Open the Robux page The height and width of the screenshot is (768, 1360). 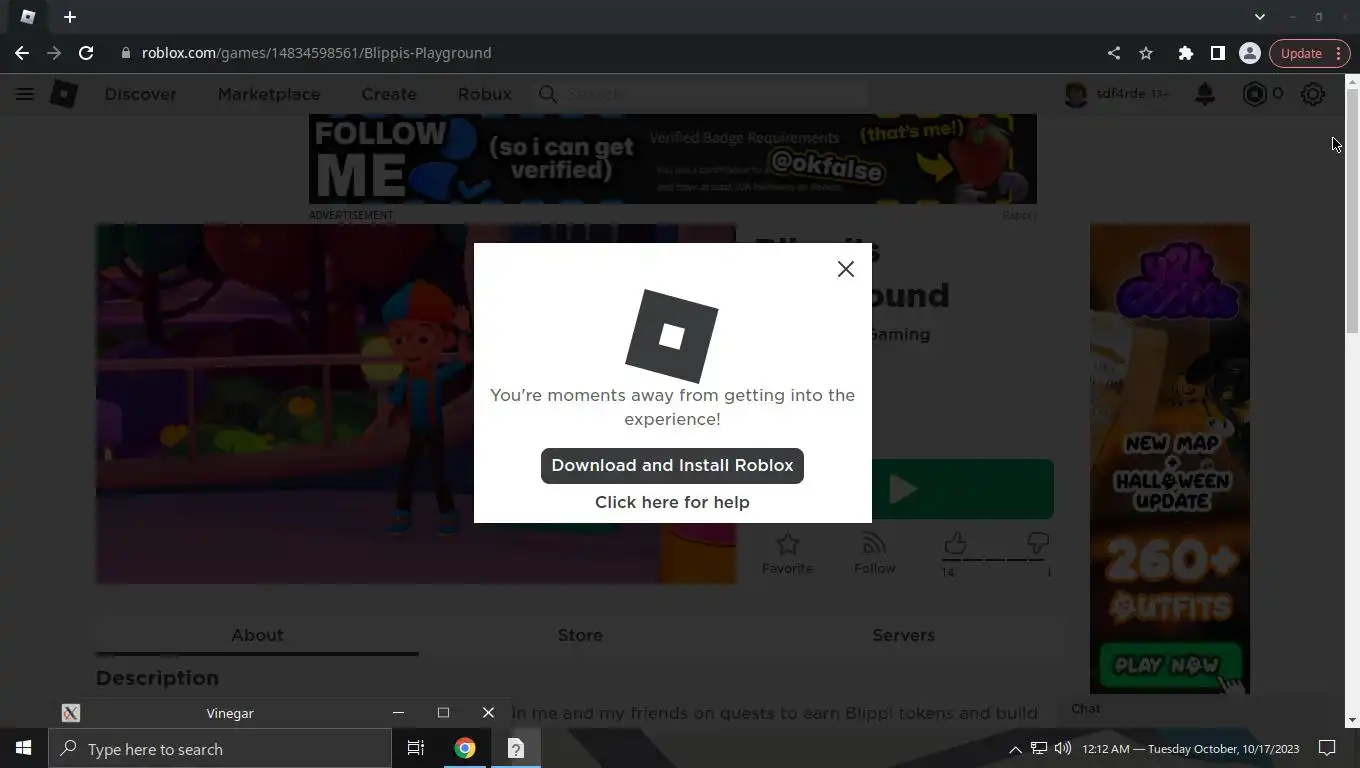coord(484,94)
